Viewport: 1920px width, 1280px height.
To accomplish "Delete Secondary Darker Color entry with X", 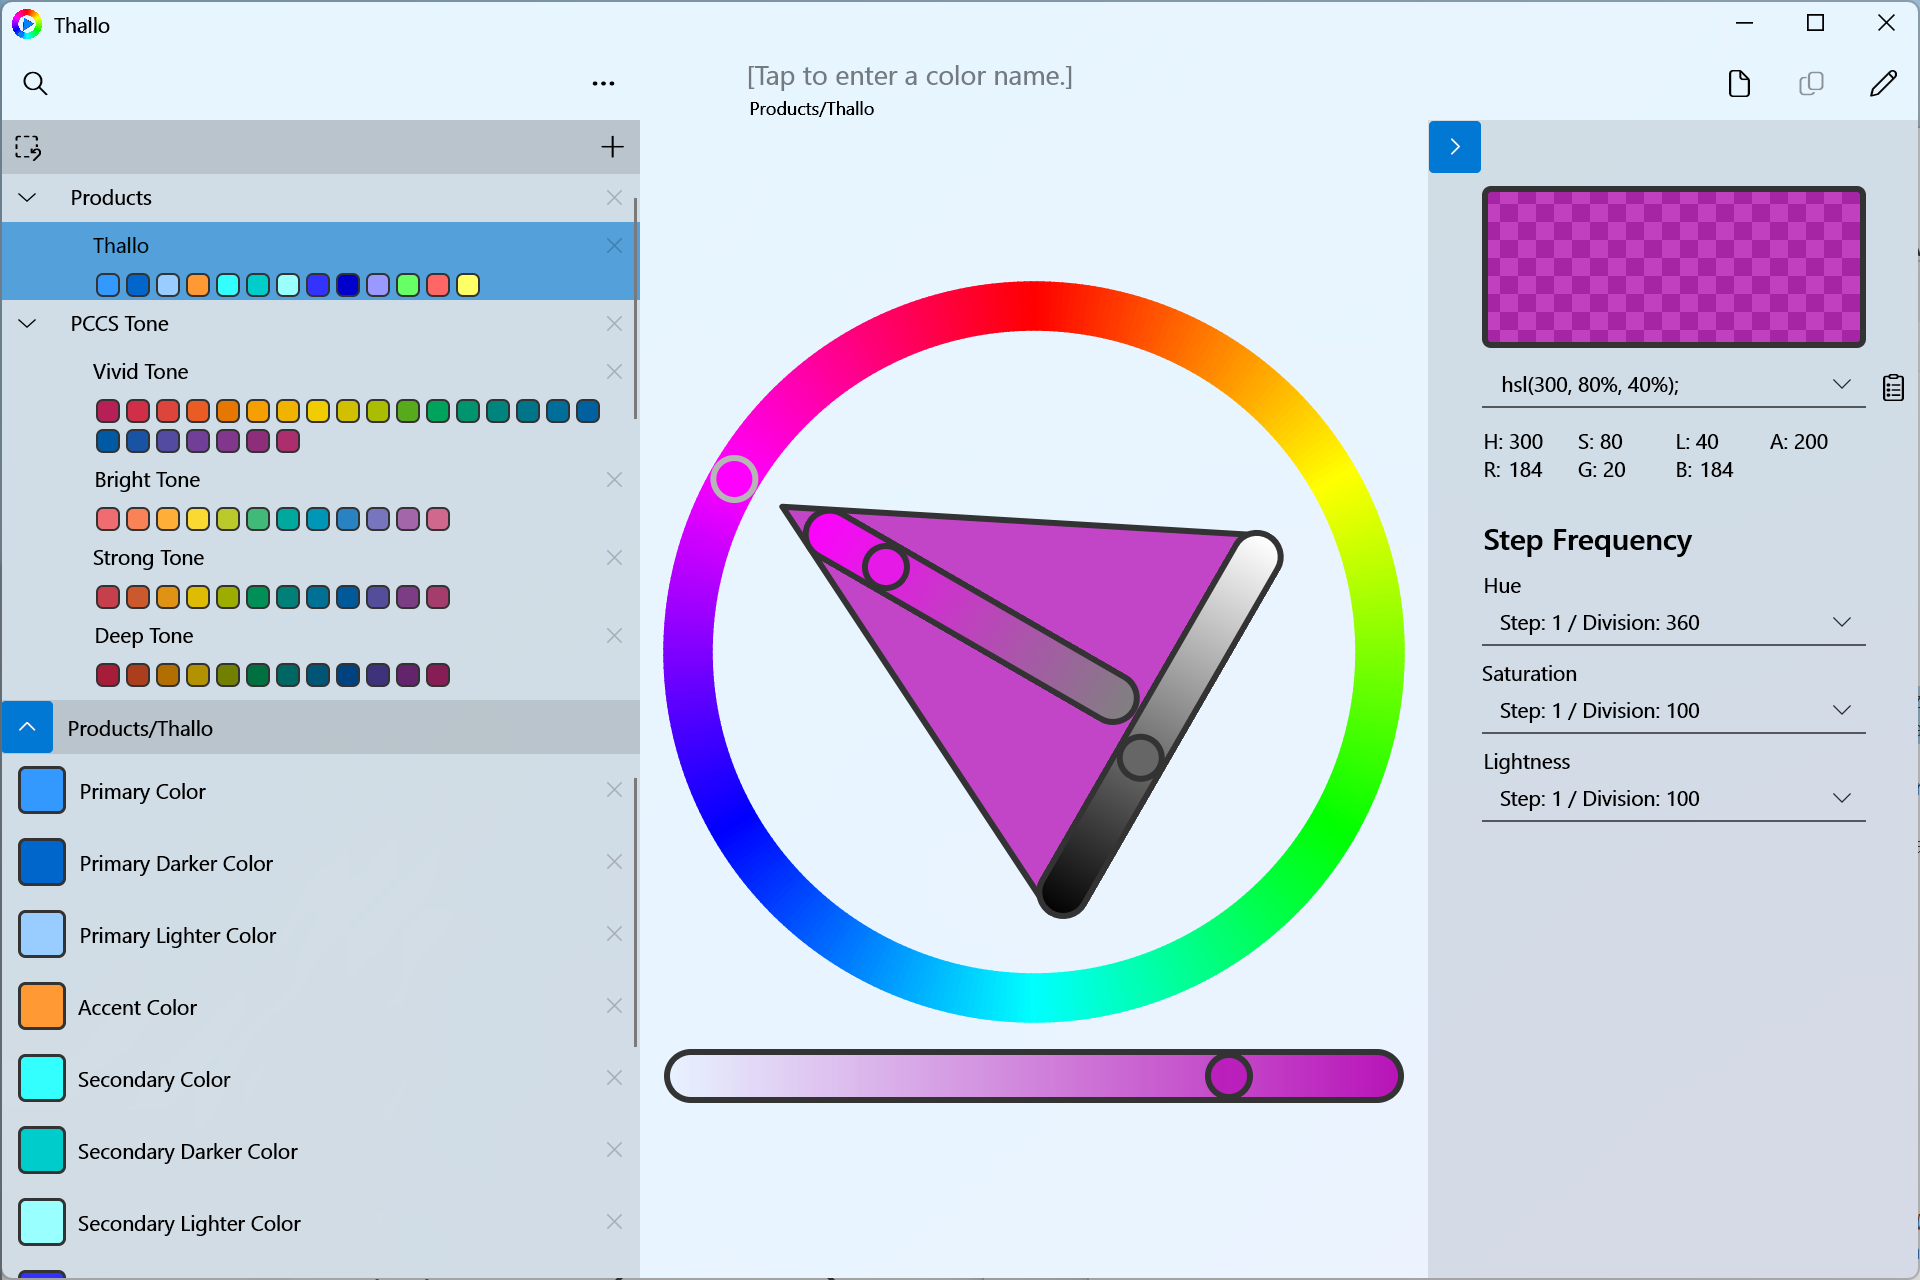I will click(x=614, y=1150).
